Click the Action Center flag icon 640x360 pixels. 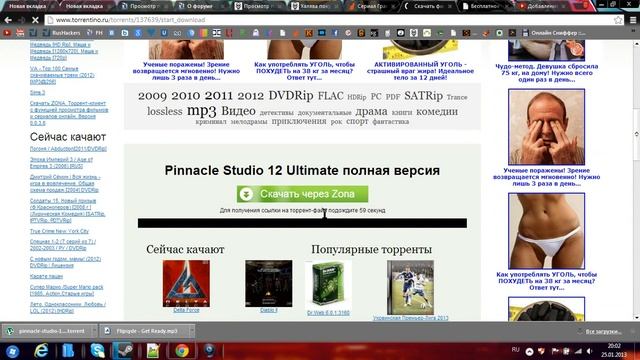point(555,351)
